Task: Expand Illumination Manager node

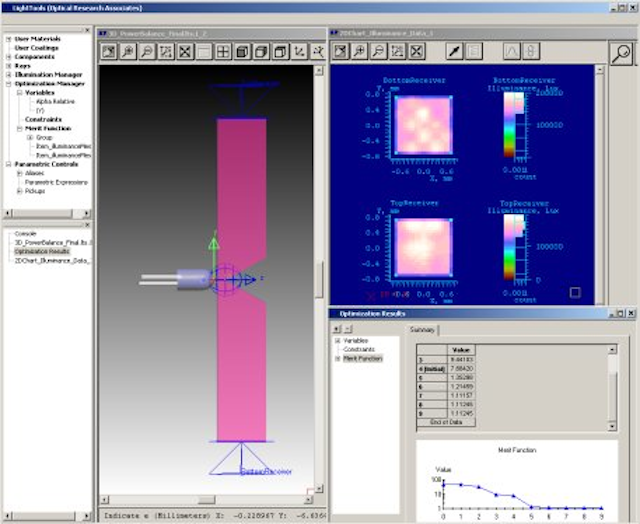Action: tap(9, 75)
